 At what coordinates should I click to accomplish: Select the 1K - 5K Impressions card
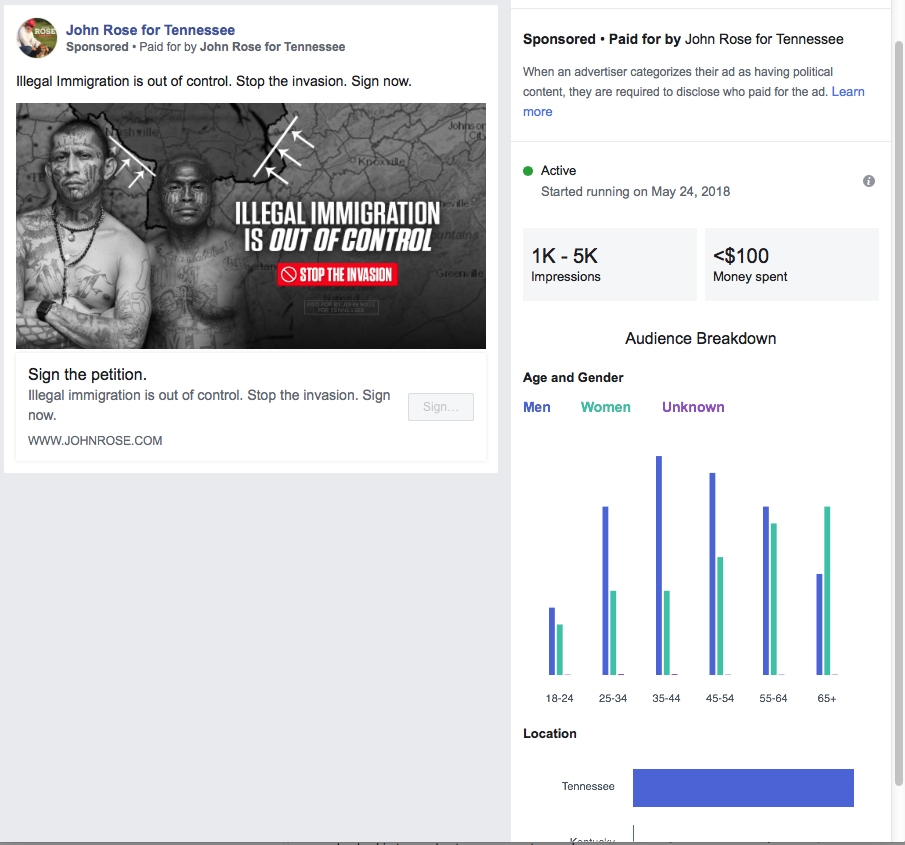pos(609,265)
